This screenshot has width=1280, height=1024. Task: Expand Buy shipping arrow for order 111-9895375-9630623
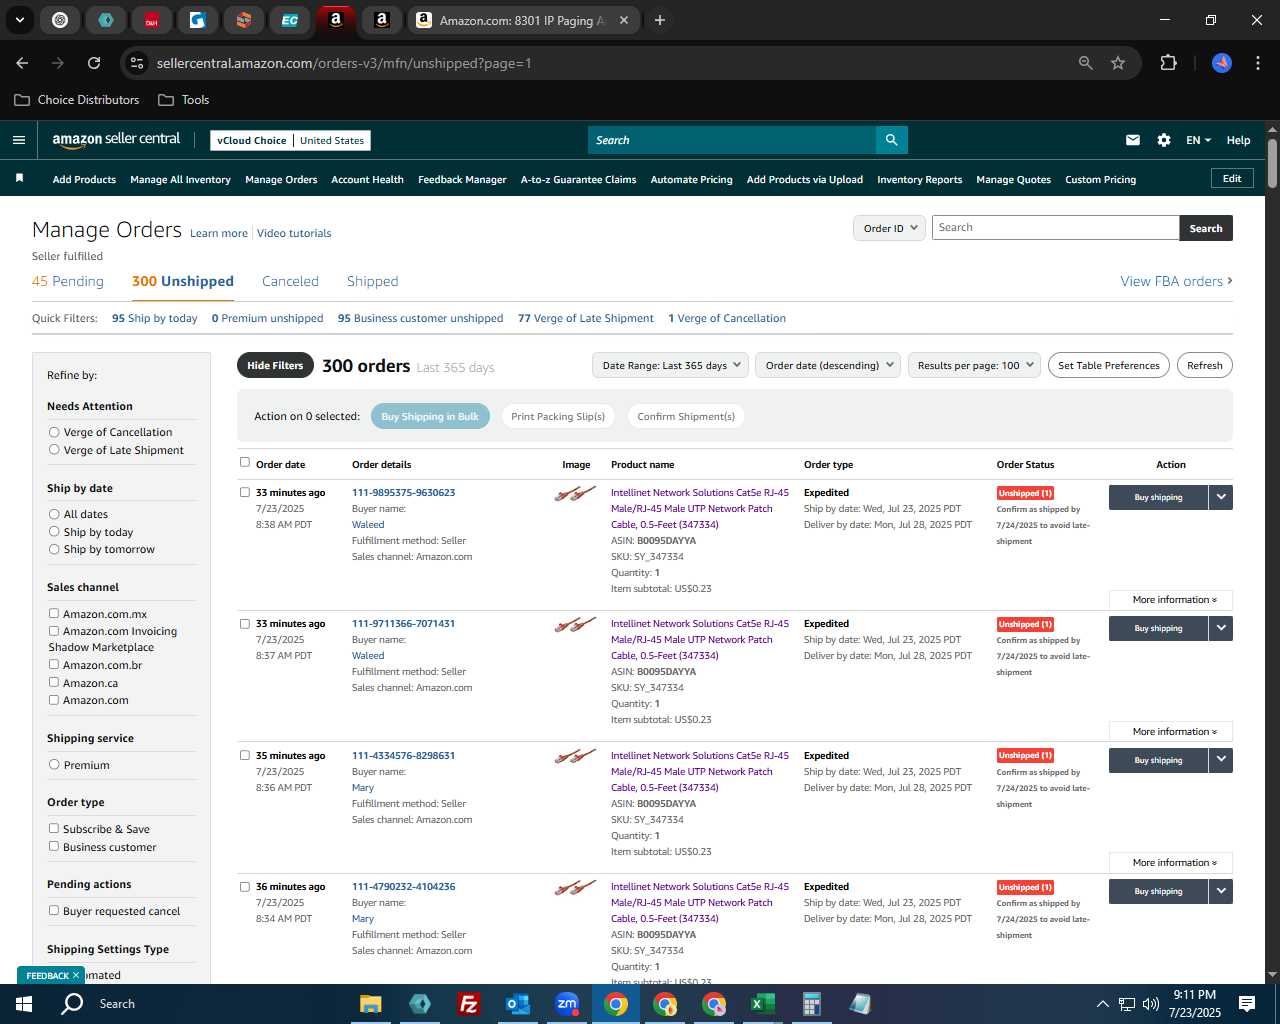(x=1221, y=497)
